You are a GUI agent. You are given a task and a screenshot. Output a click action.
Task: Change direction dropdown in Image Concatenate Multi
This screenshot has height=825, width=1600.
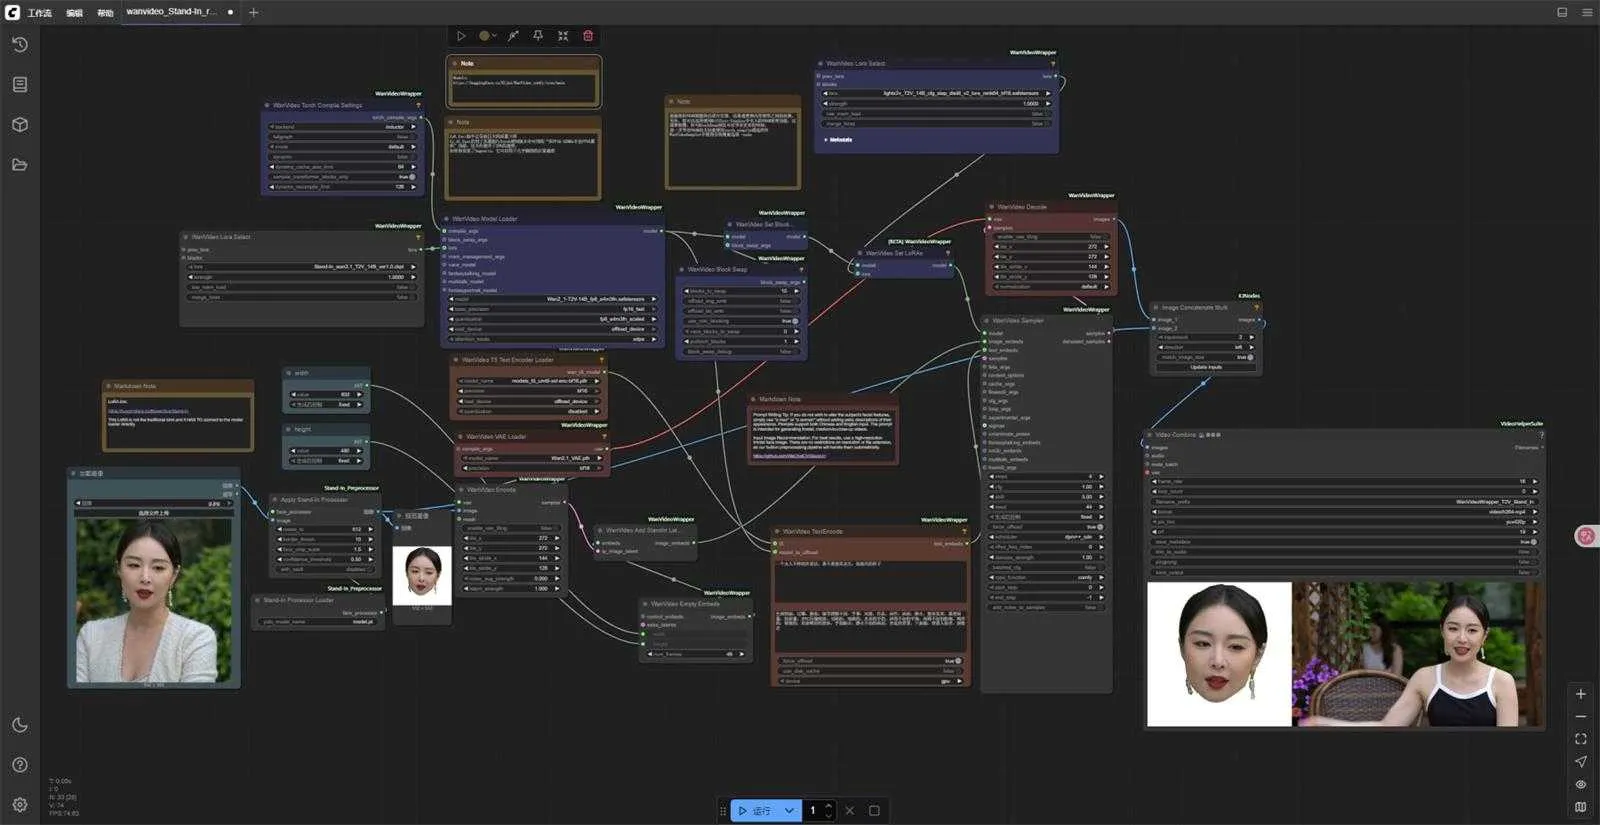(x=1205, y=347)
